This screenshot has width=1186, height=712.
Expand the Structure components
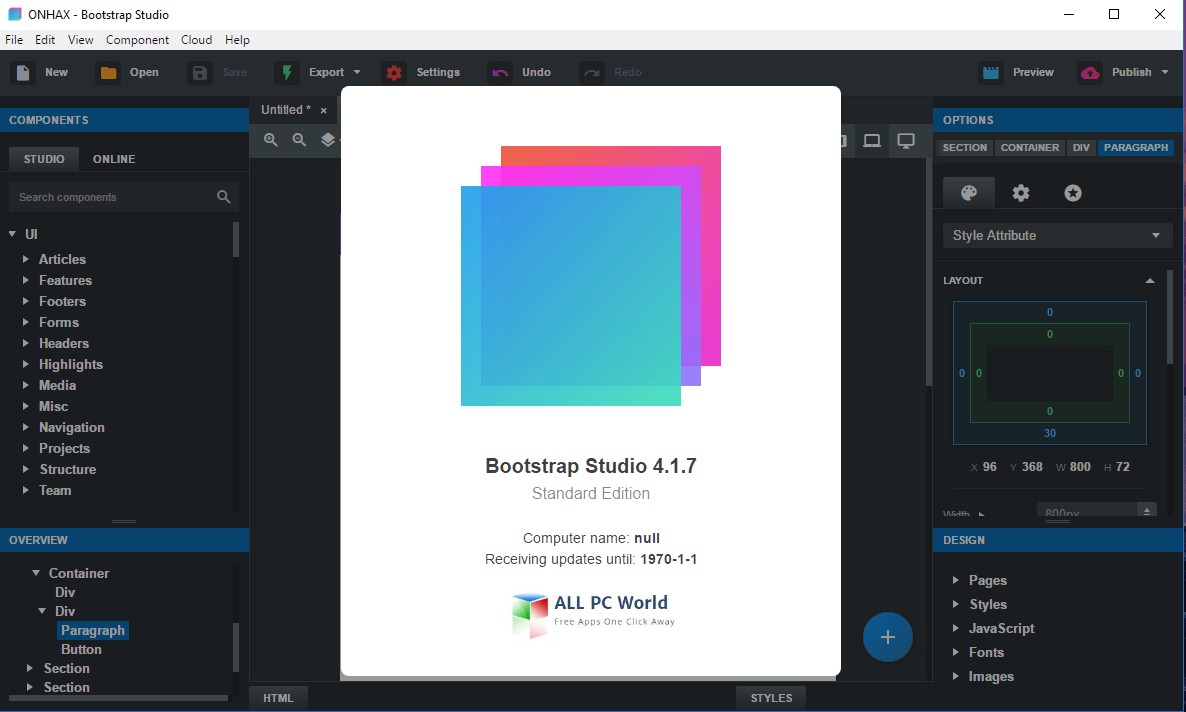(x=26, y=469)
